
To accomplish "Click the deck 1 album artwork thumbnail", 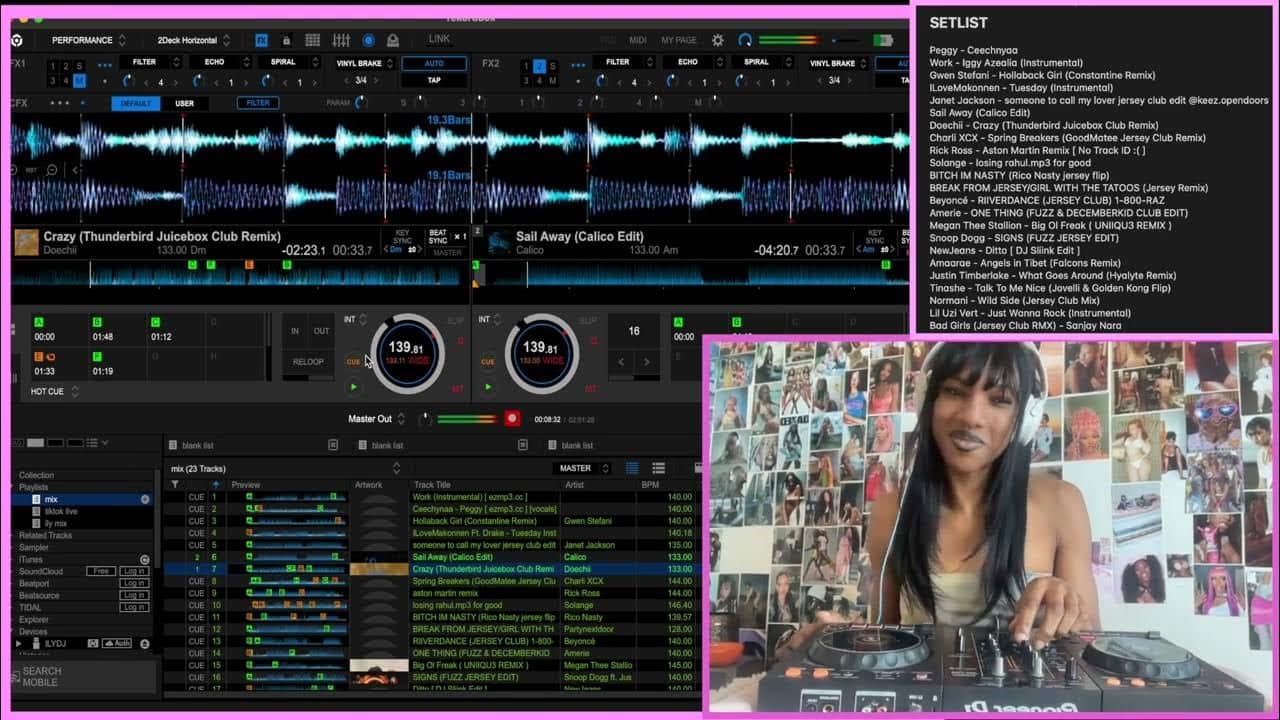I will click(x=27, y=243).
